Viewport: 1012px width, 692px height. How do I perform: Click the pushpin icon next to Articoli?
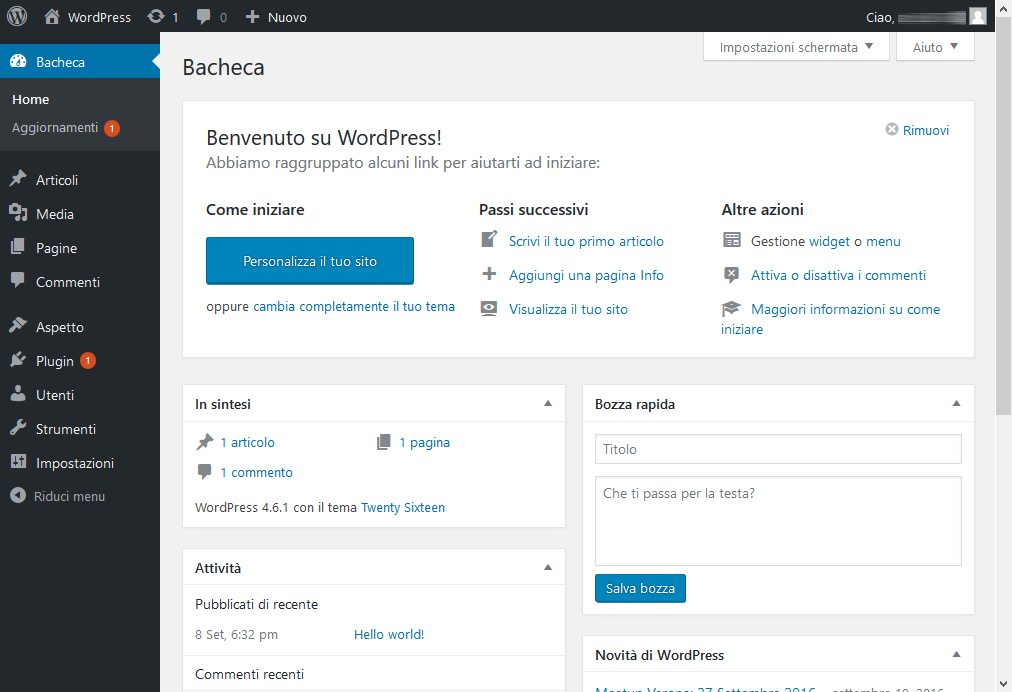[18, 180]
